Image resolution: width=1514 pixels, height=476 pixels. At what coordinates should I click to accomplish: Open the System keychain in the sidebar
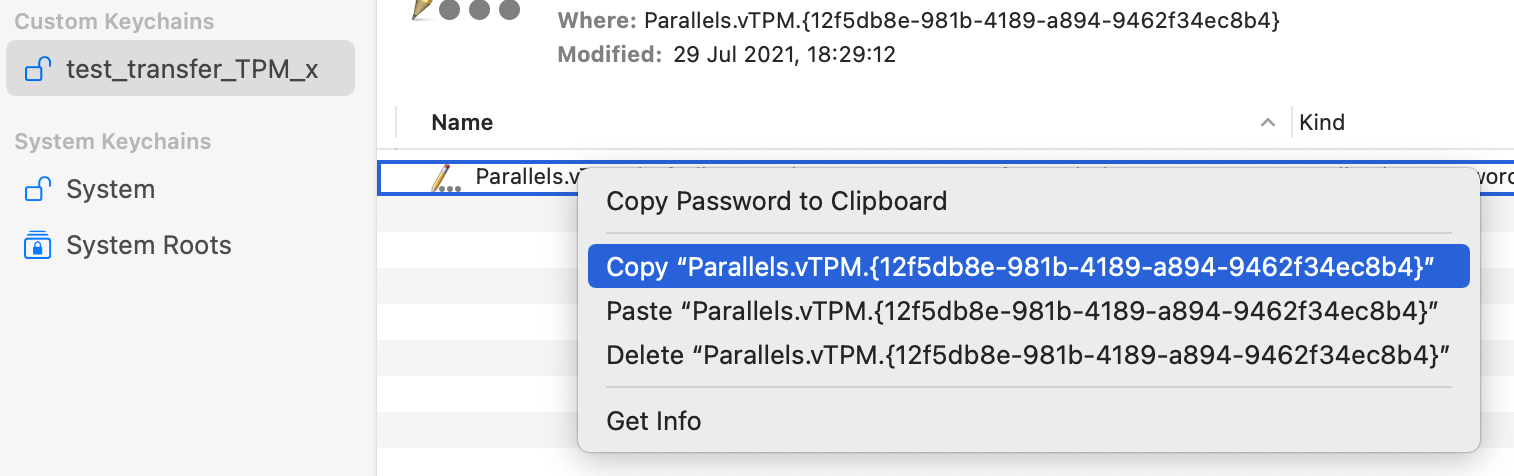(x=110, y=189)
